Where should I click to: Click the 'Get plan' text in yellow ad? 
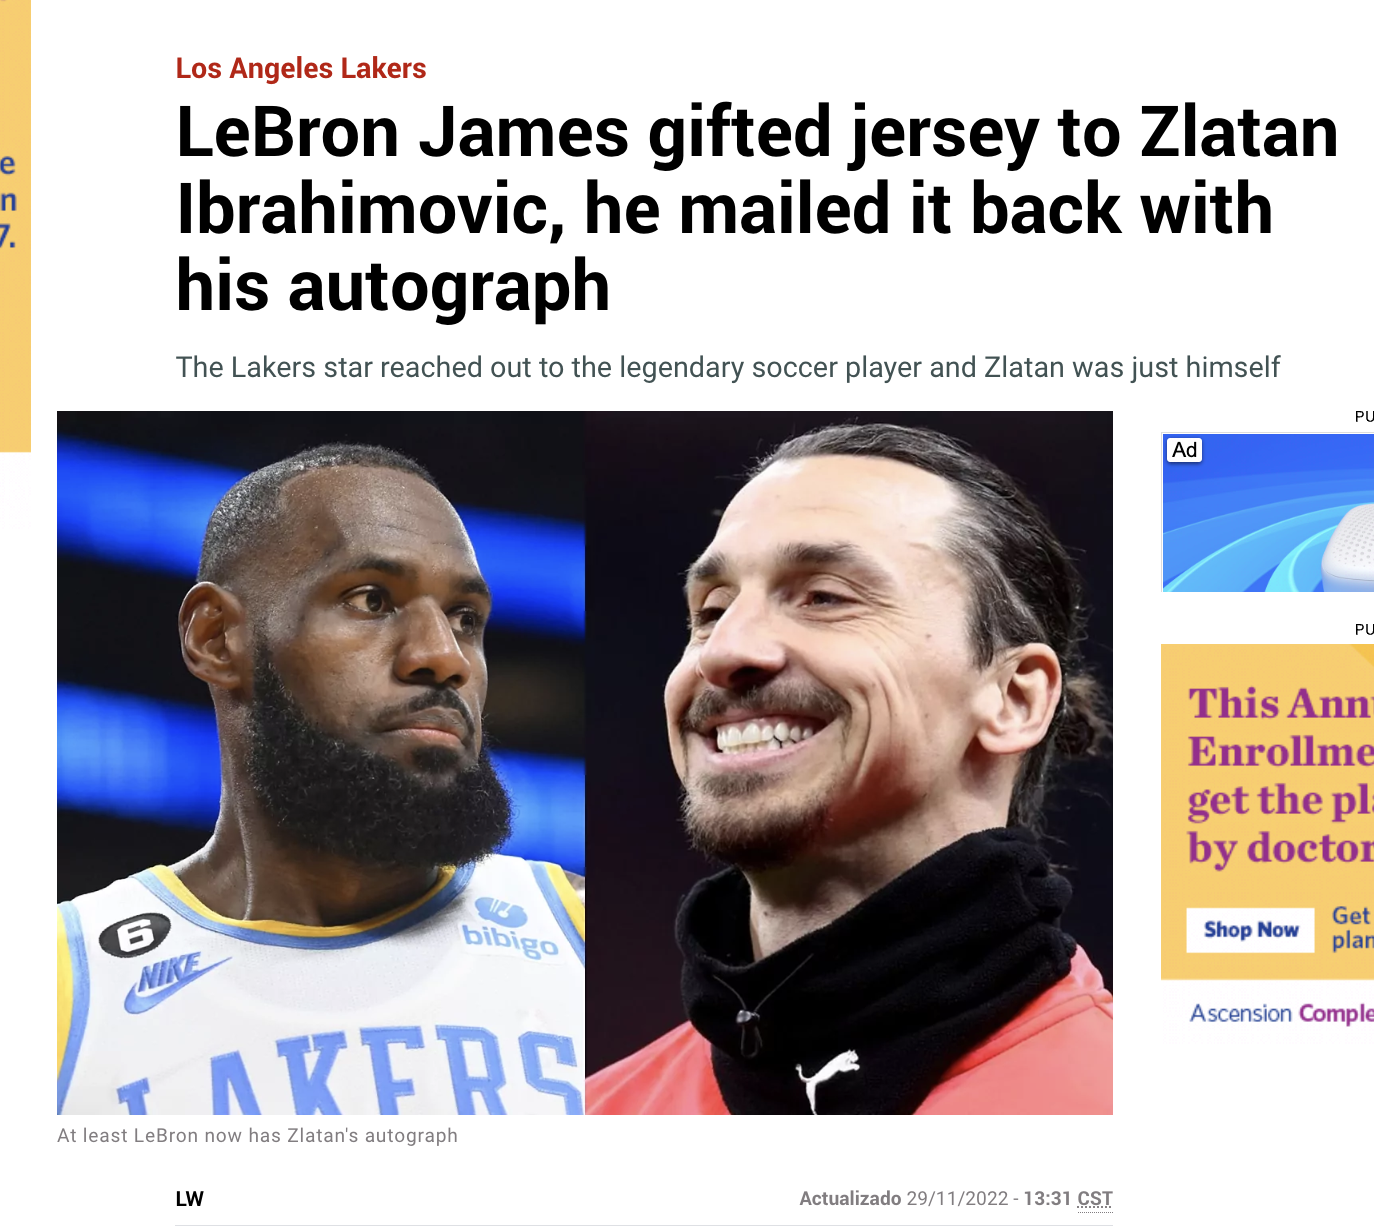click(1353, 928)
